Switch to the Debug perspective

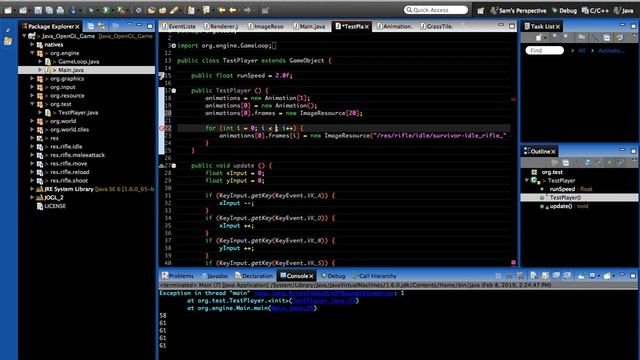click(564, 11)
